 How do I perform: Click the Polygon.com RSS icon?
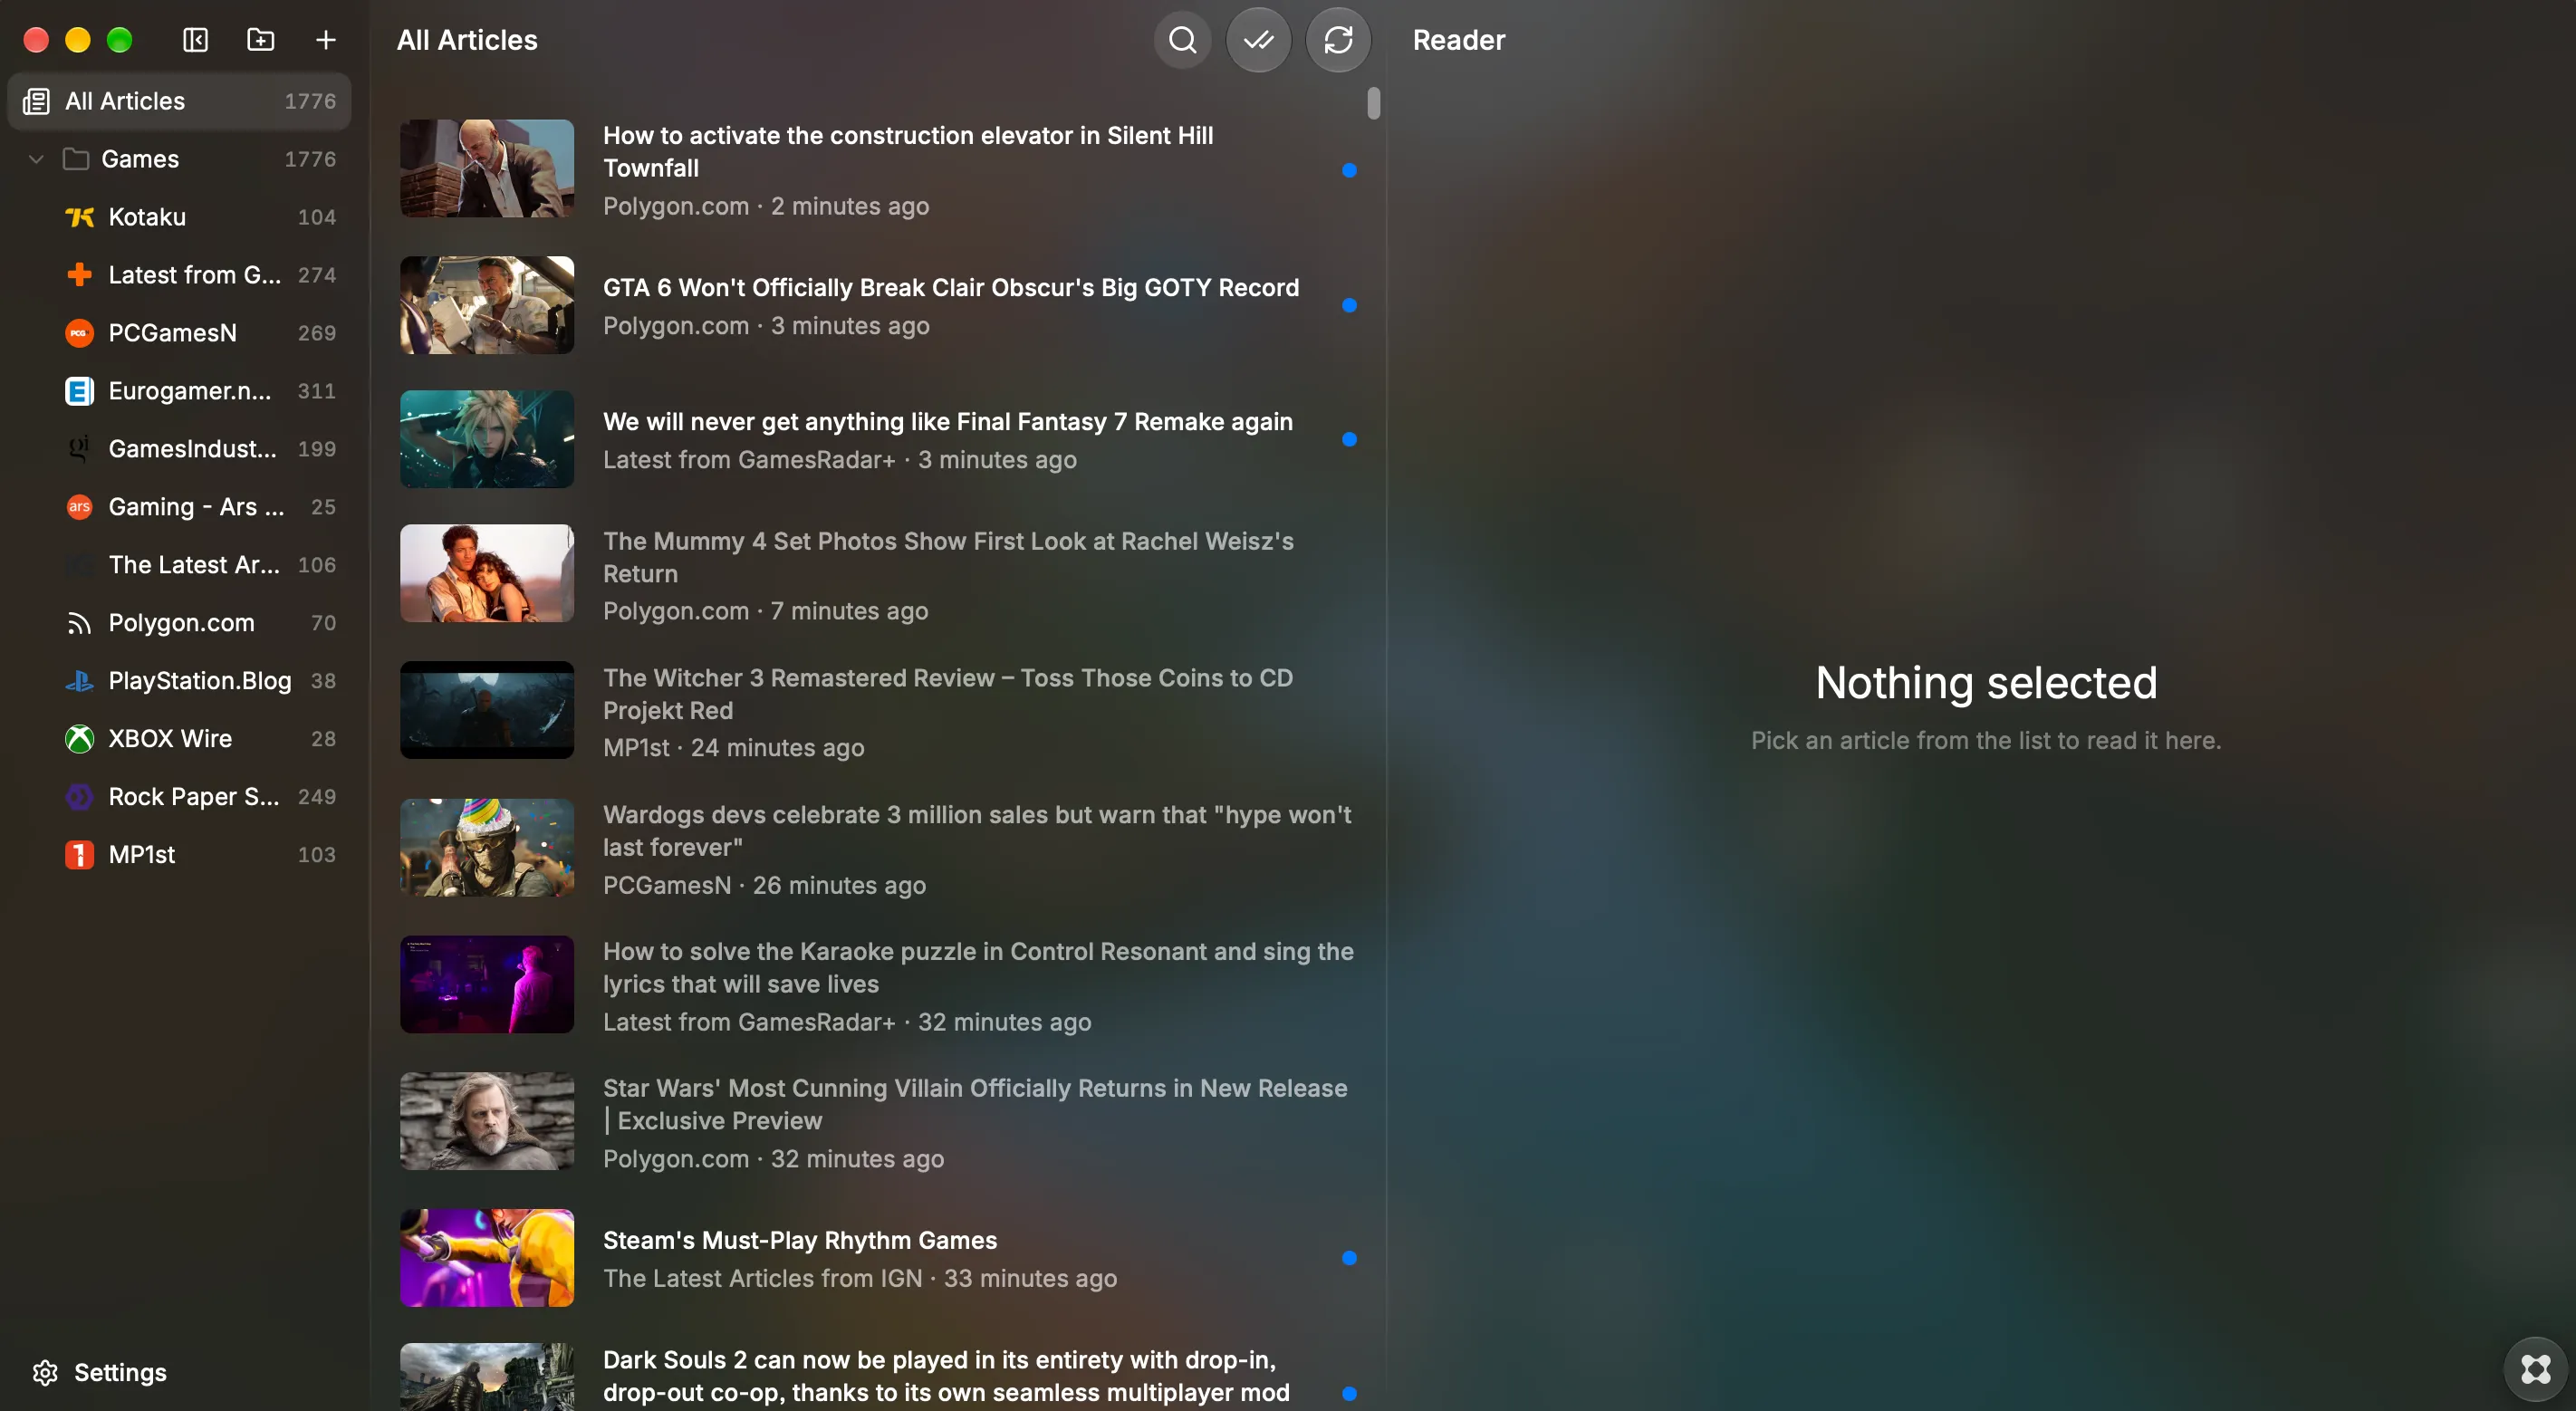pos(79,623)
